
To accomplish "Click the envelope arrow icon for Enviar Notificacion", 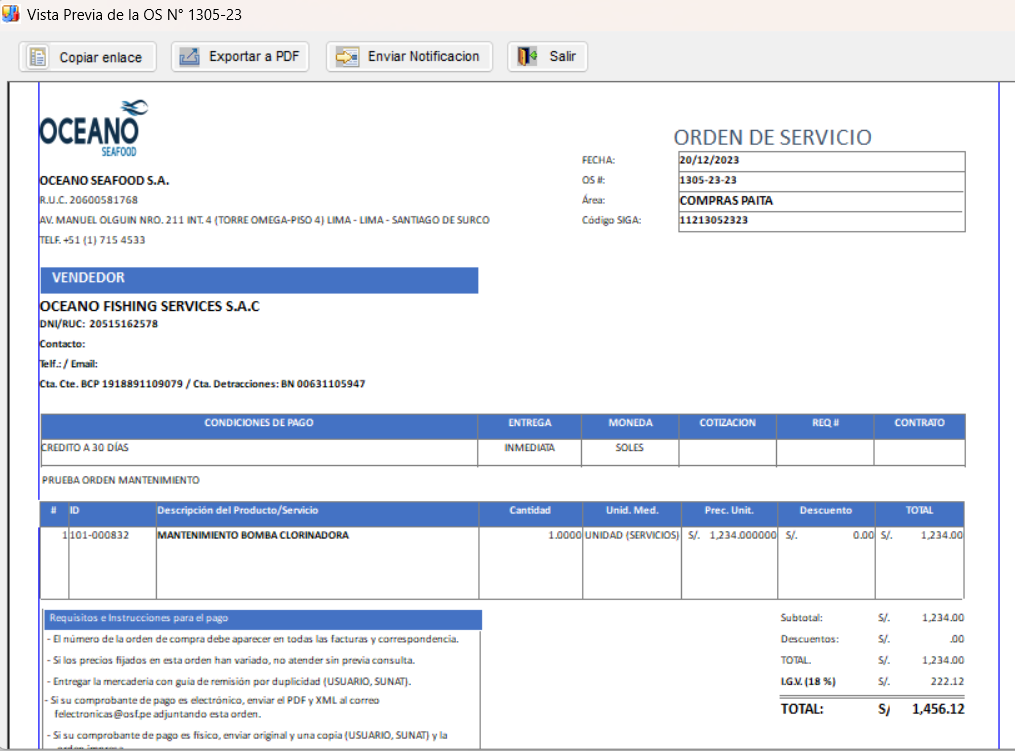I will pyautogui.click(x=347, y=57).
